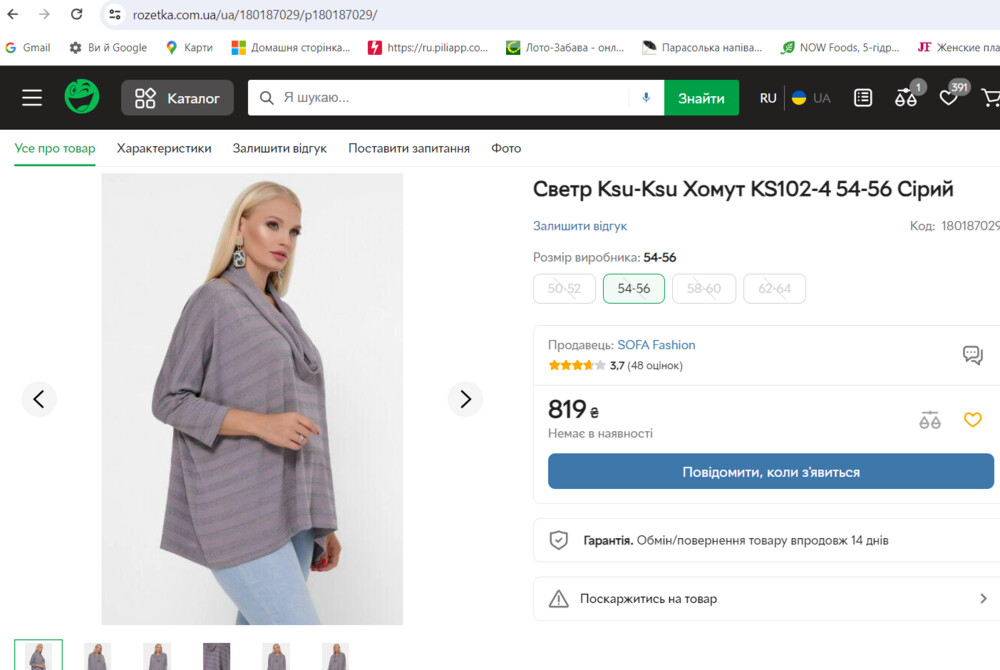Open comparison scales icon in header
1000x670 pixels.
pos(906,98)
